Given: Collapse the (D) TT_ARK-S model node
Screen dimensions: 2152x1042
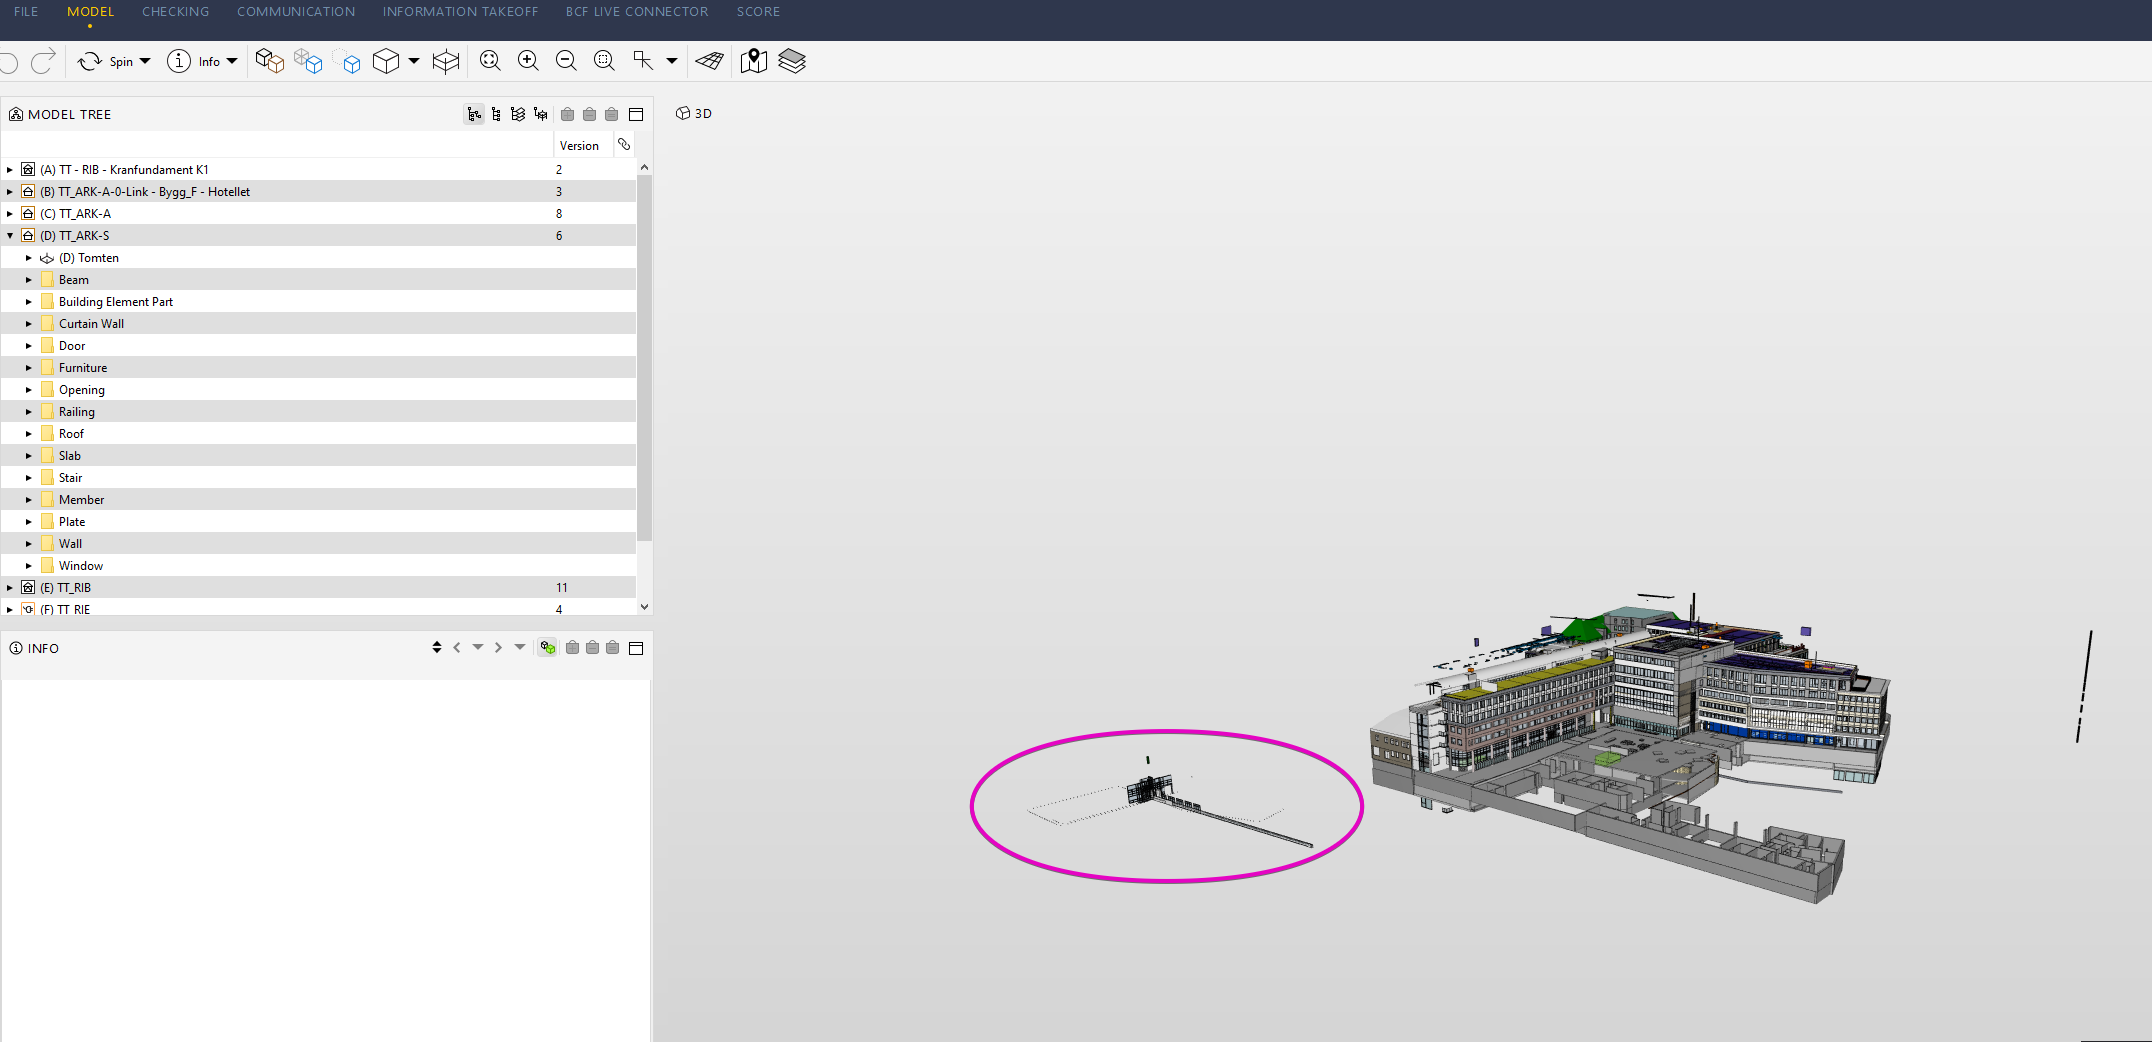Looking at the screenshot, I should [10, 236].
